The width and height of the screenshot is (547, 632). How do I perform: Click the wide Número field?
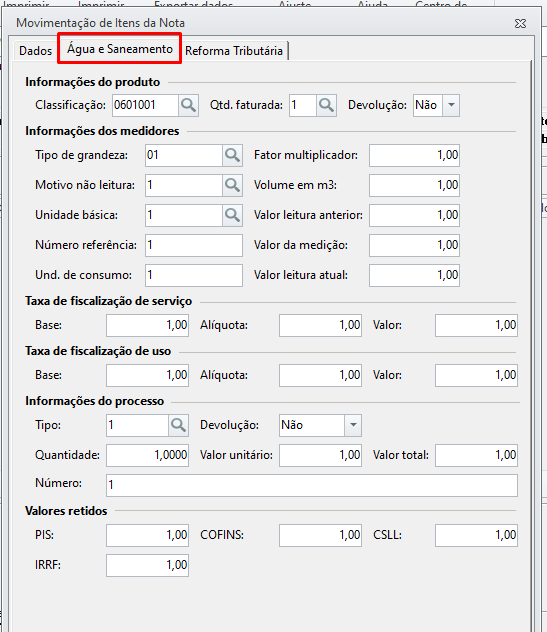point(312,485)
